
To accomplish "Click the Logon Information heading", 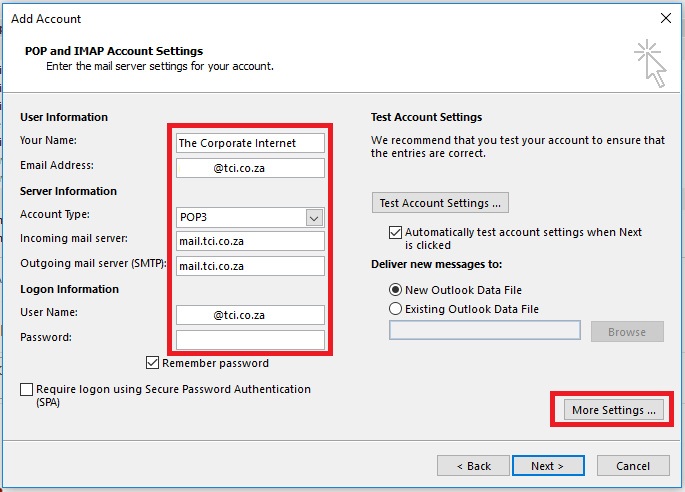I will pos(69,289).
